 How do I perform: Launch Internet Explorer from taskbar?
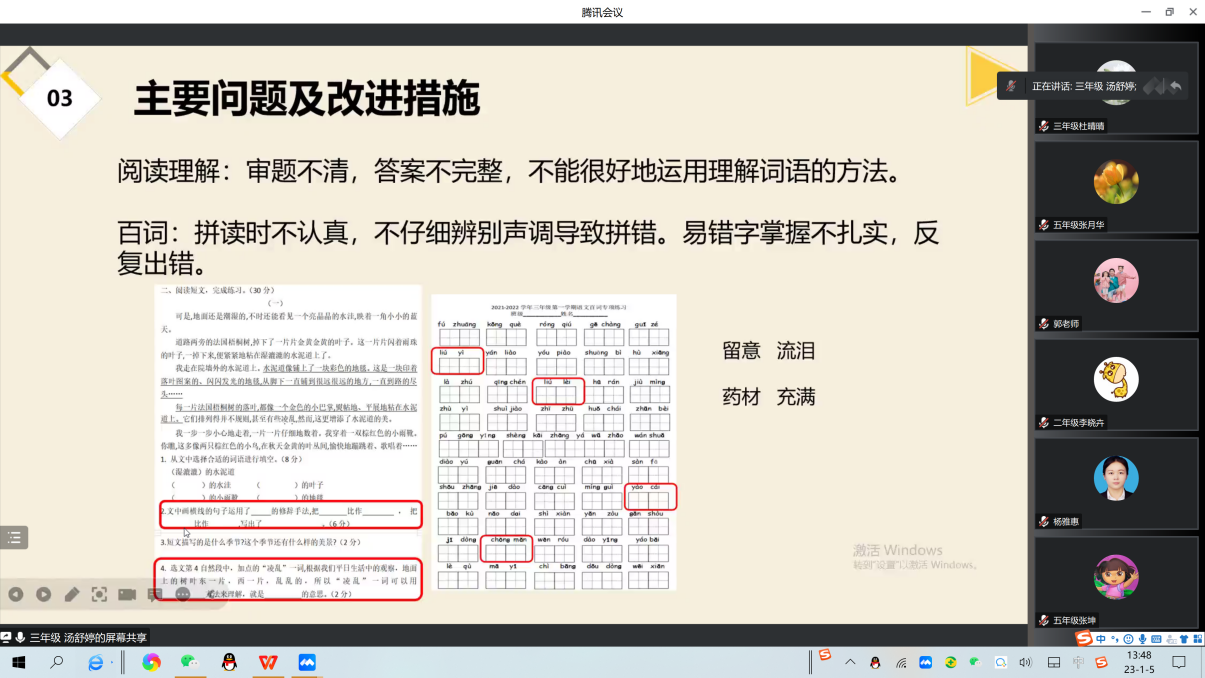pyautogui.click(x=97, y=662)
